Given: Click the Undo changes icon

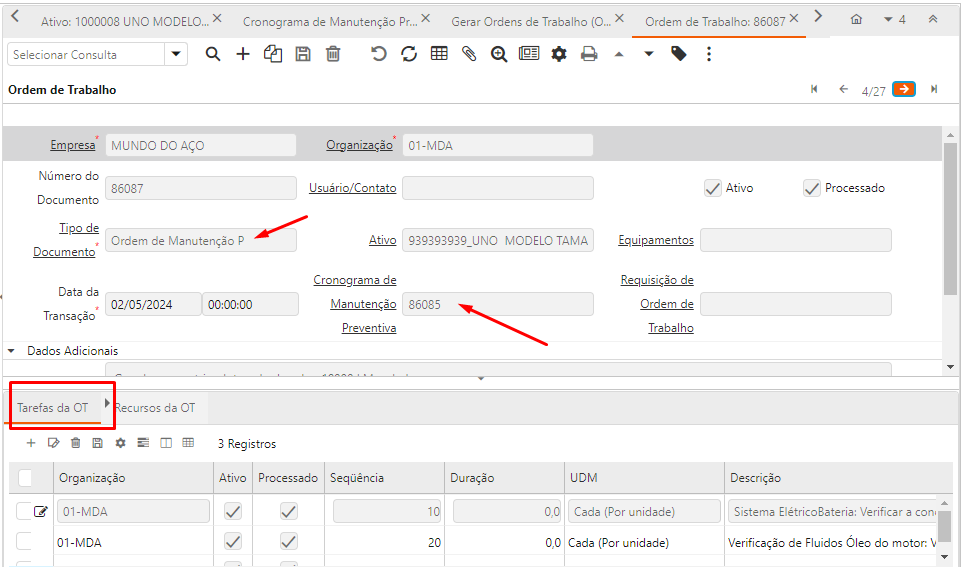Looking at the screenshot, I should point(379,54).
